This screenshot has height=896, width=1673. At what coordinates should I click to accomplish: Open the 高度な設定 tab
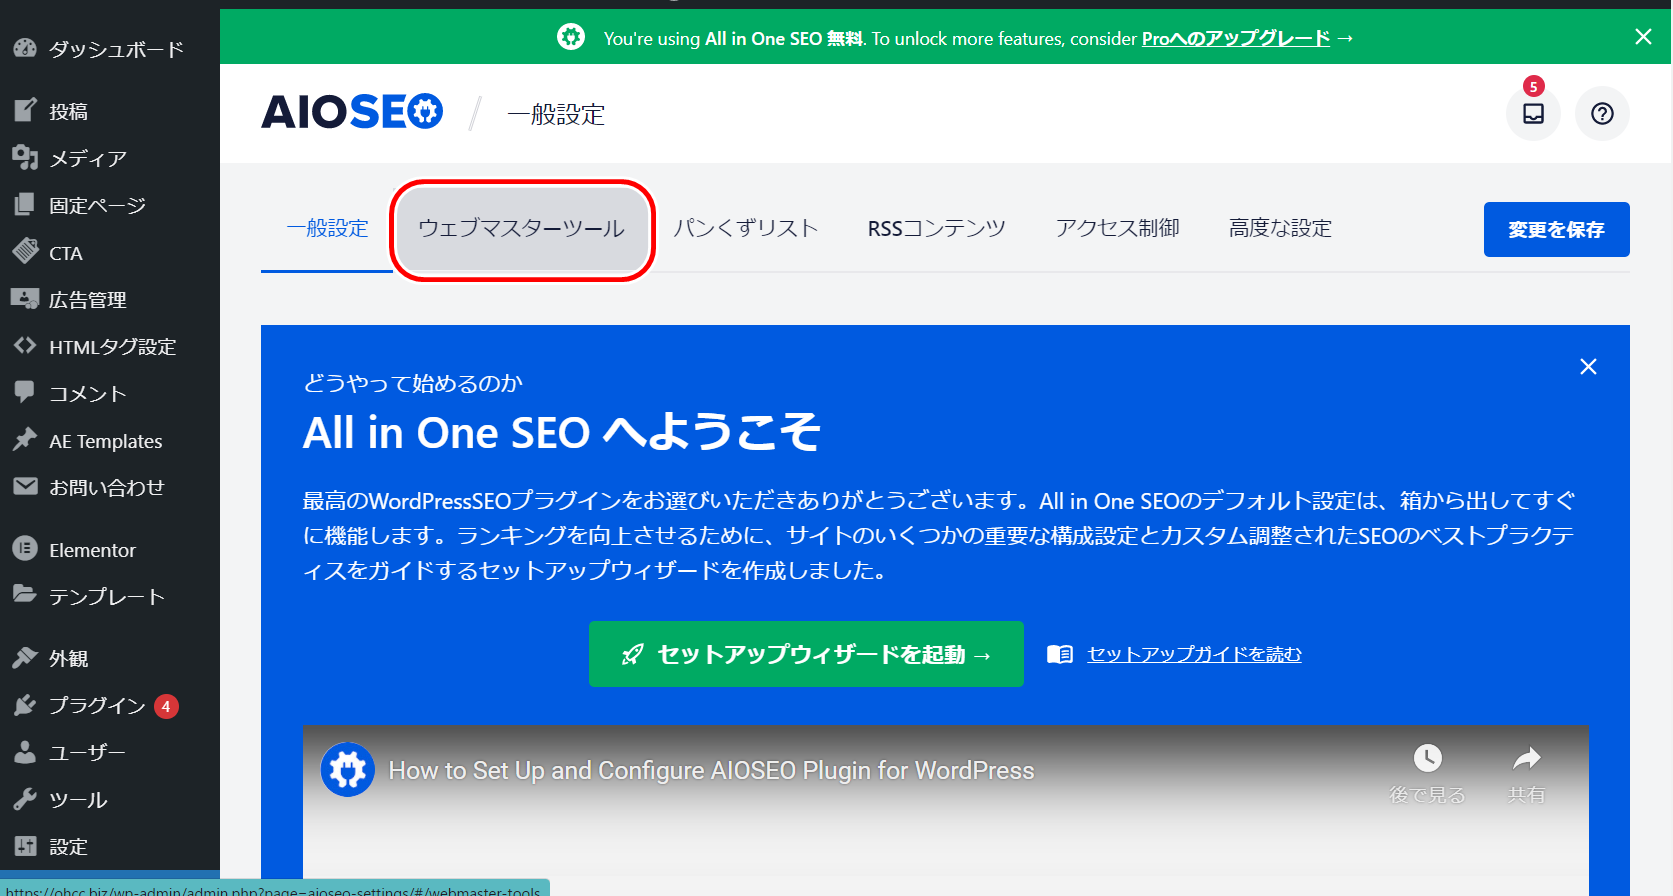pos(1280,229)
